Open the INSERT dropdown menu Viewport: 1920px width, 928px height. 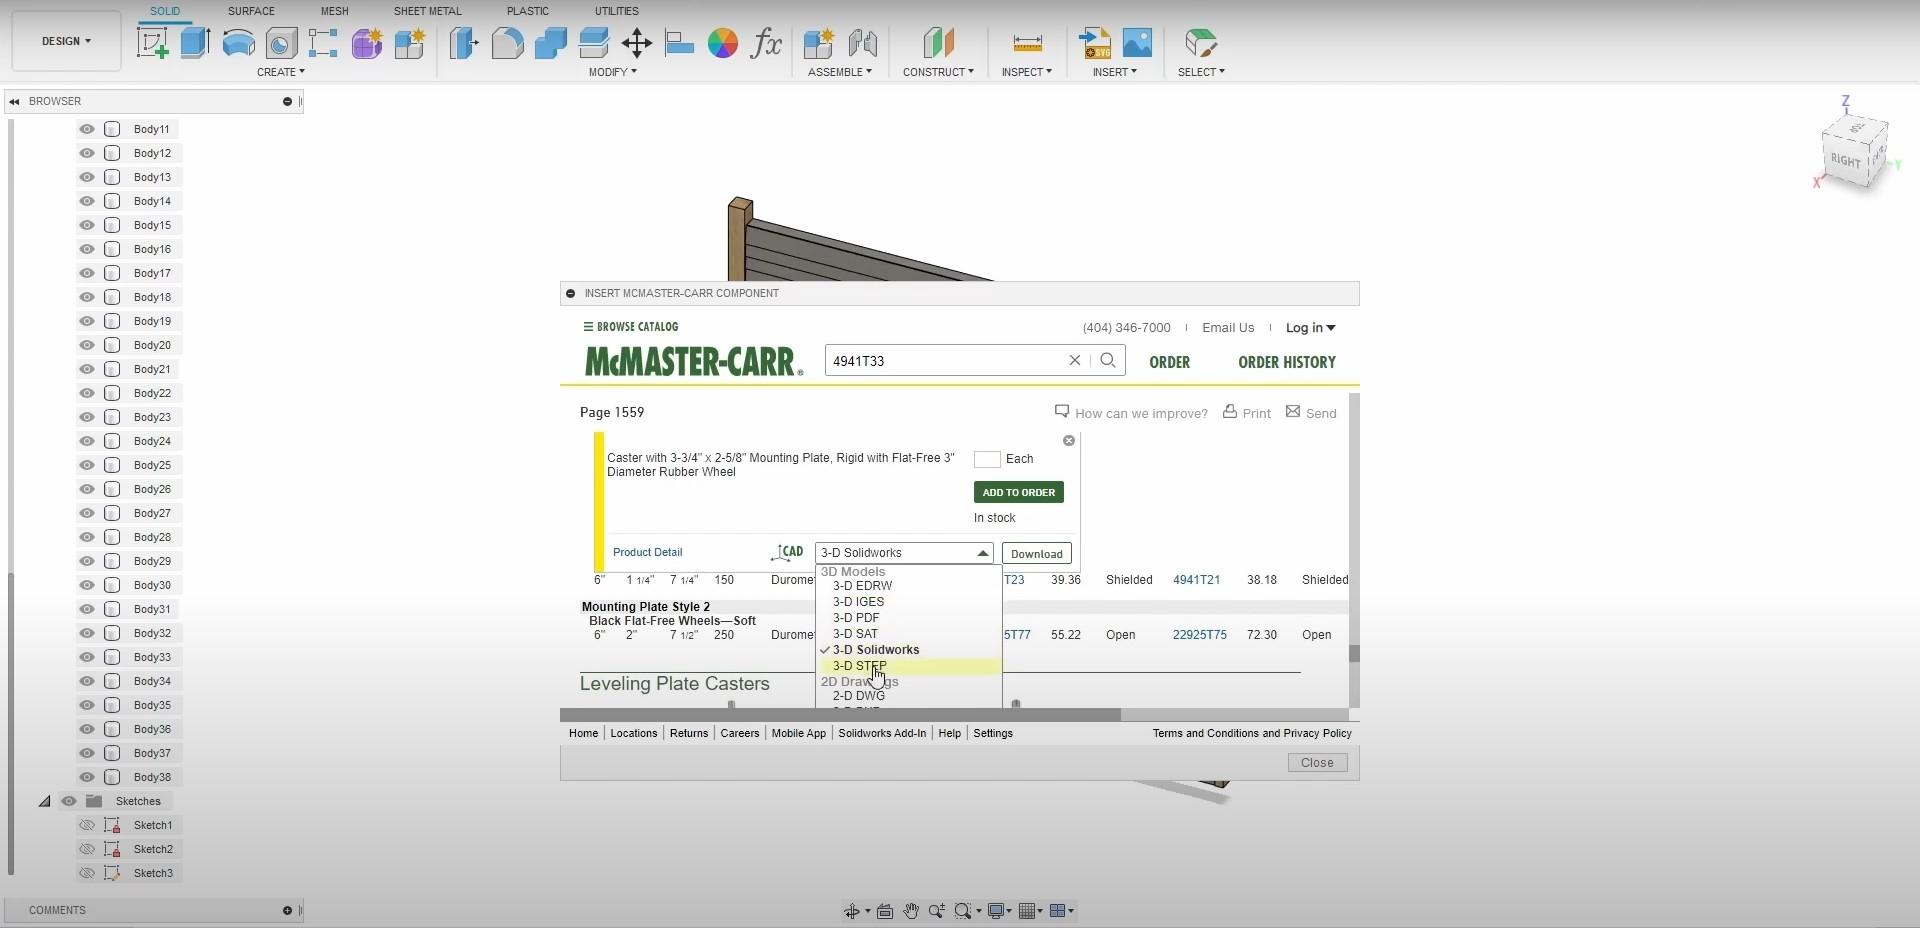click(x=1115, y=72)
